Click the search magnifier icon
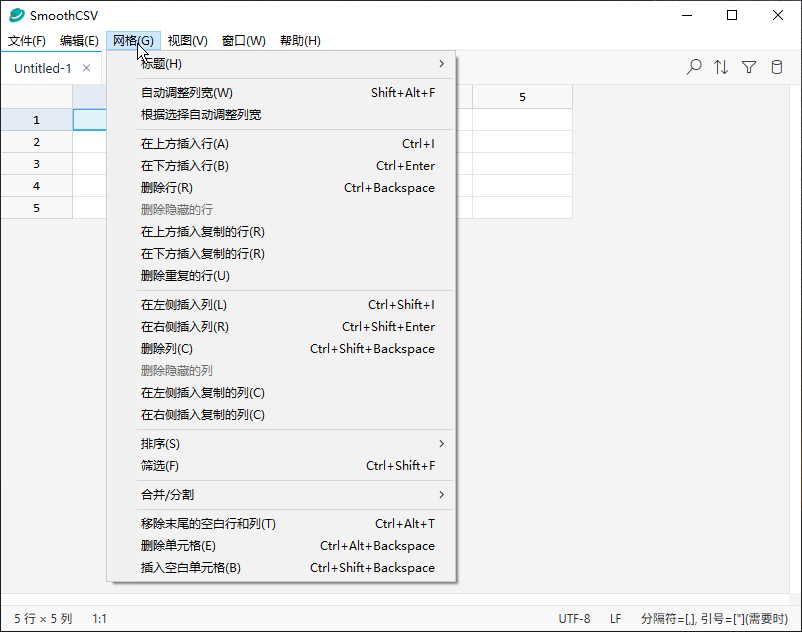Viewport: 802px width, 632px height. point(694,67)
